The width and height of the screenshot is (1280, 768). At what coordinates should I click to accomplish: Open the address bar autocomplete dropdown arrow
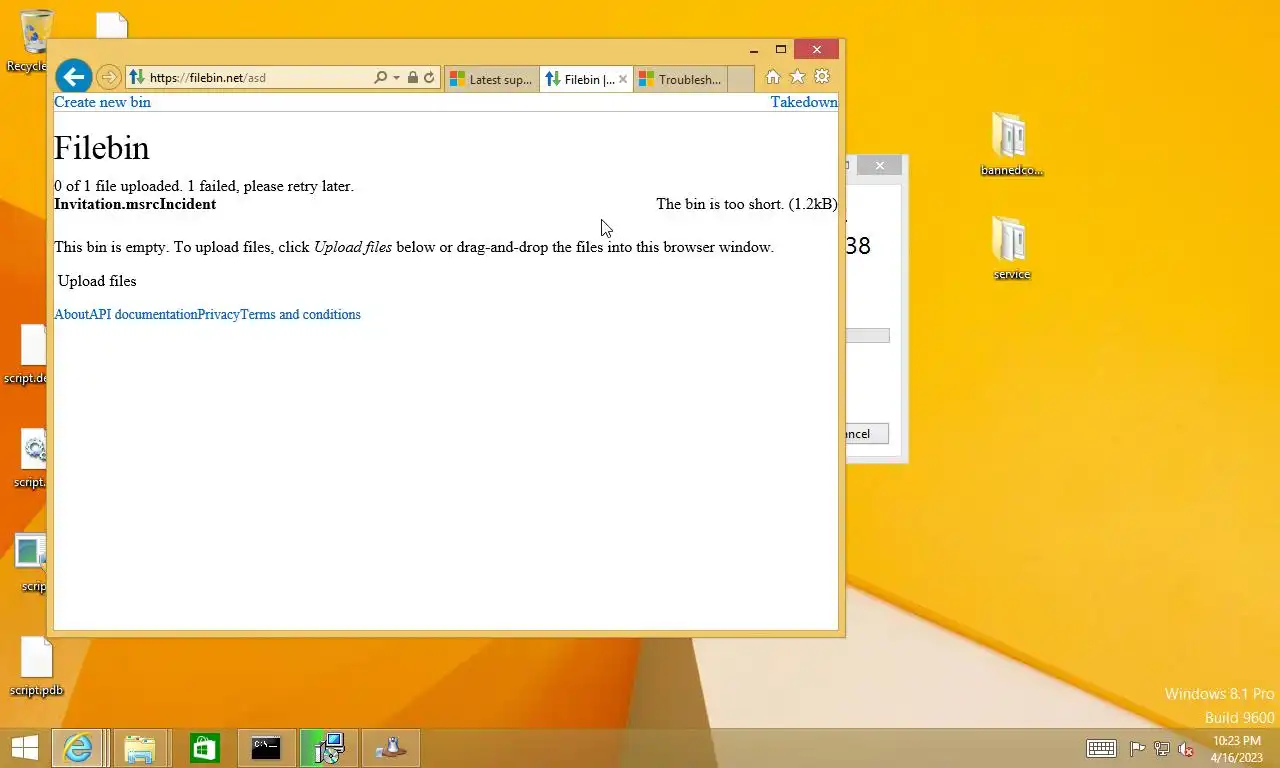[397, 77]
